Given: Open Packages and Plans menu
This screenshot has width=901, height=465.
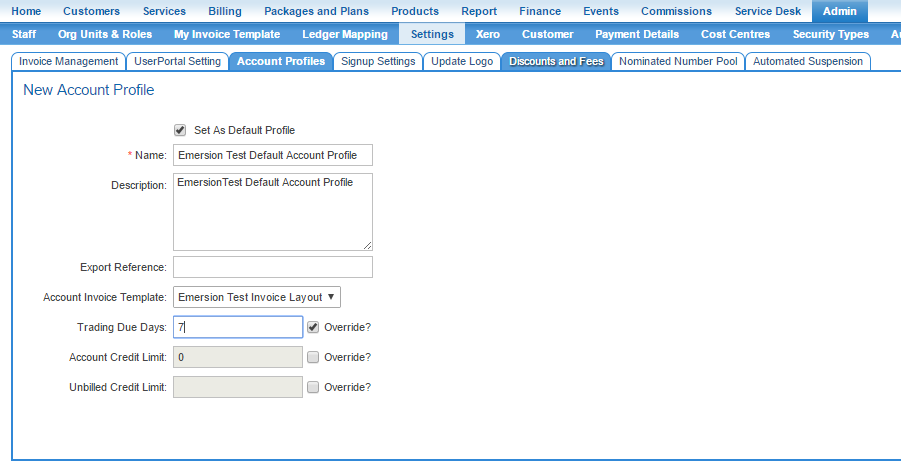Looking at the screenshot, I should coord(317,11).
